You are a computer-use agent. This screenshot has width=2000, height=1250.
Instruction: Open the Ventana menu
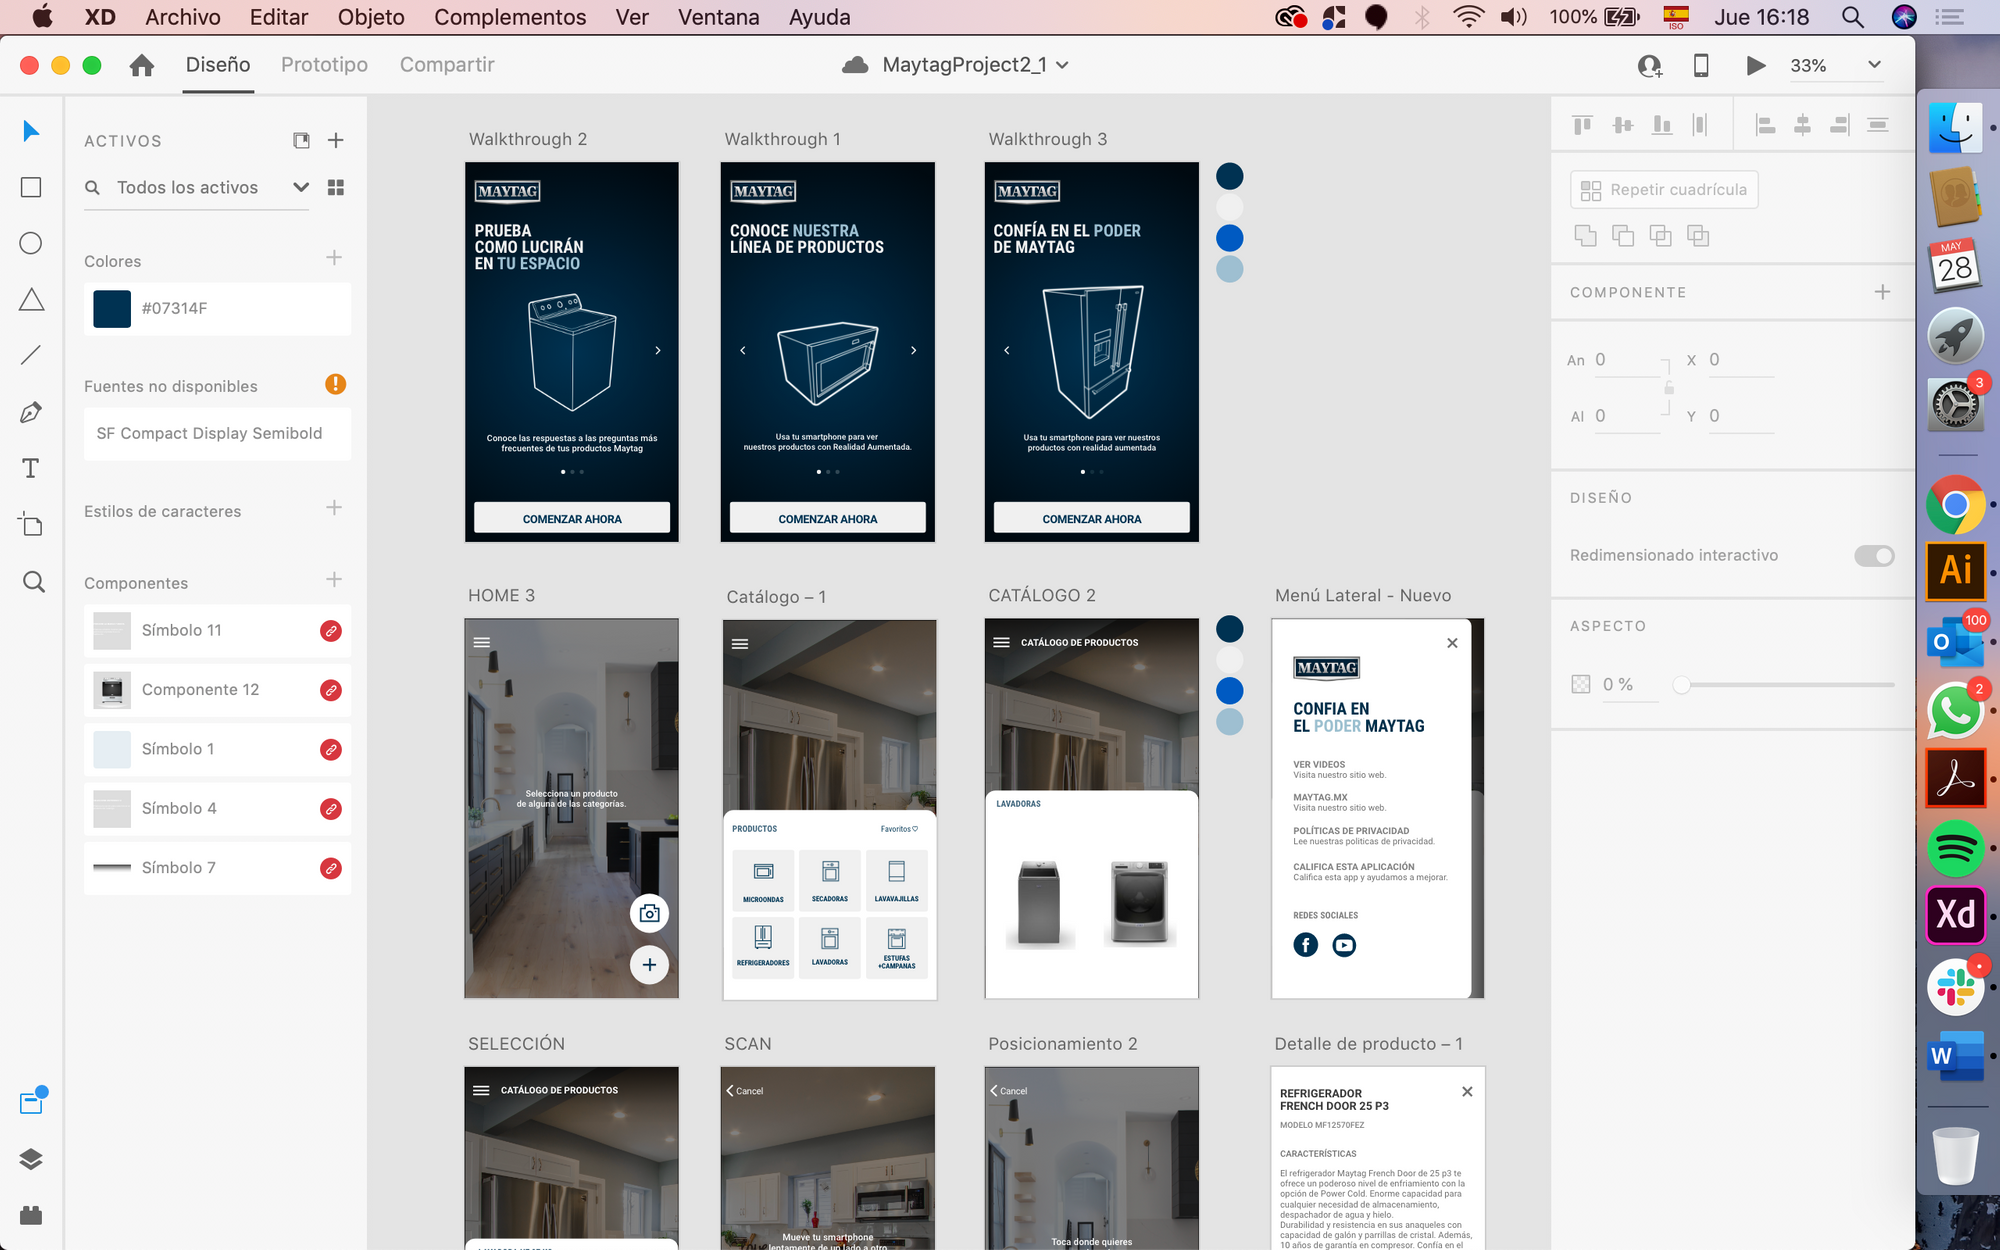coord(718,17)
